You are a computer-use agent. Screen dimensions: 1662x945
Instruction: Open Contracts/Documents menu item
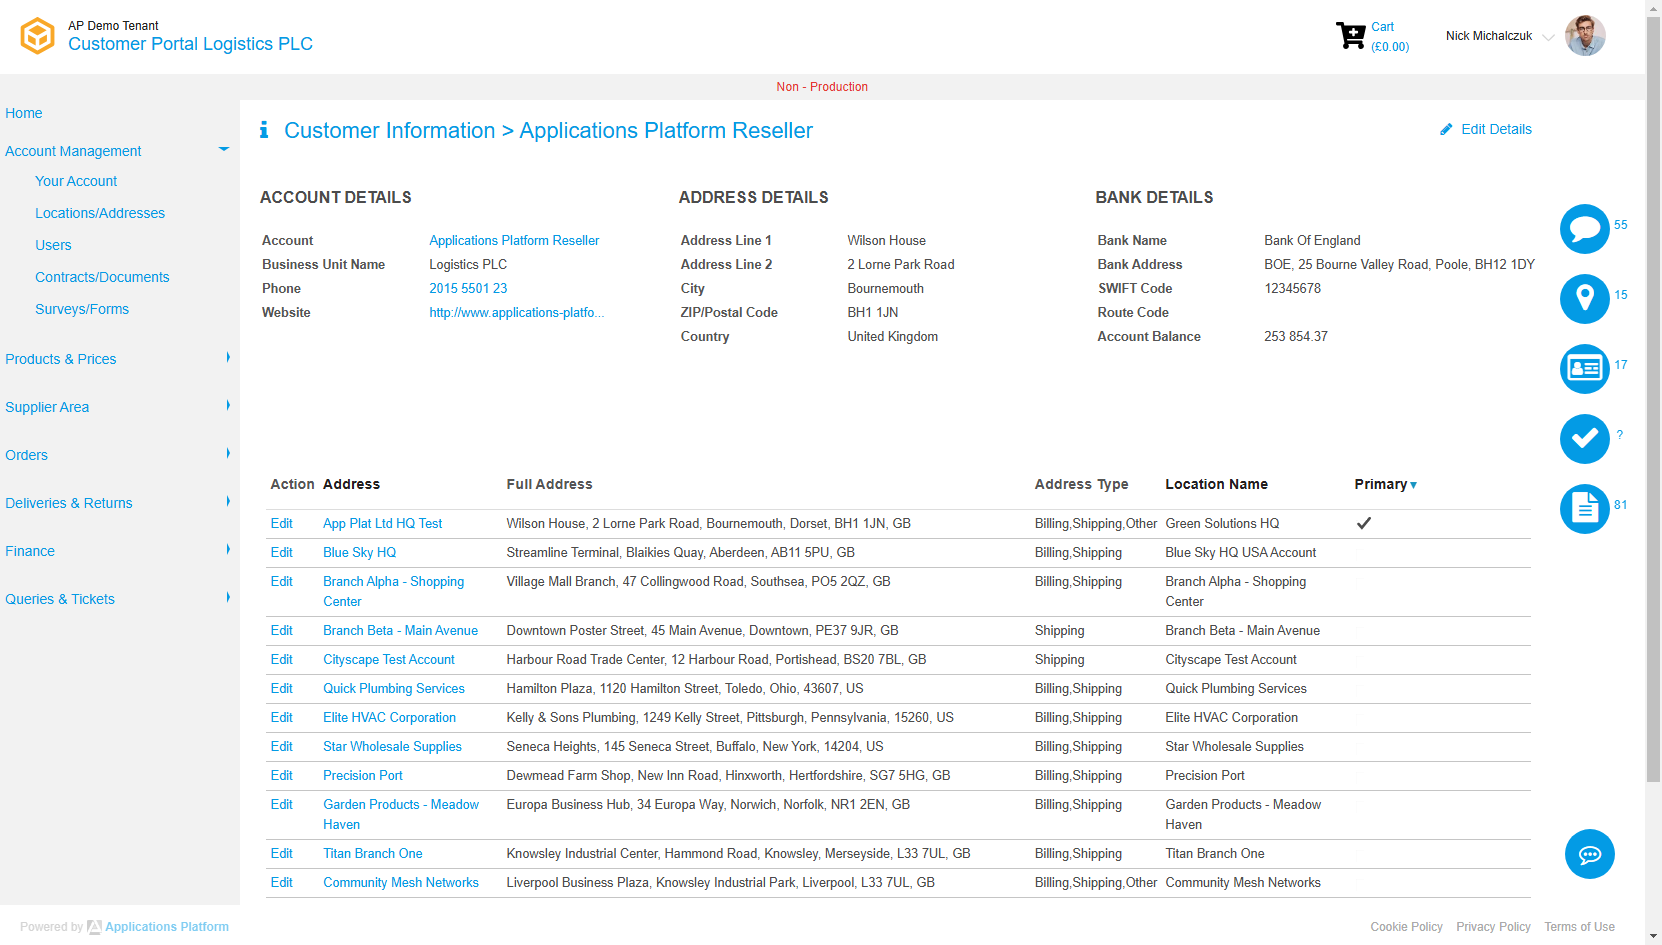tap(102, 277)
